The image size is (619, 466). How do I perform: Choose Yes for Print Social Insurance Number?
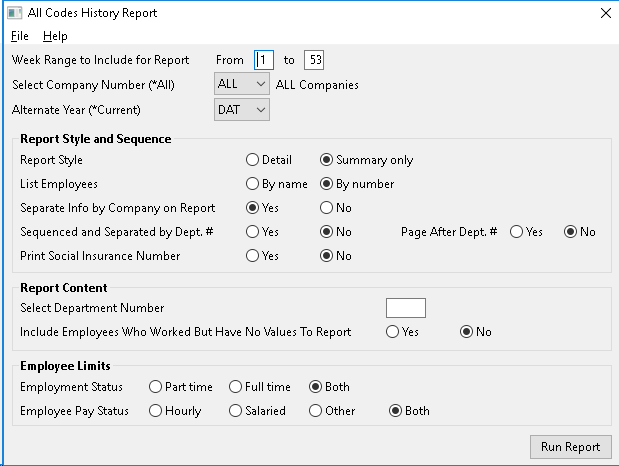pos(262,256)
